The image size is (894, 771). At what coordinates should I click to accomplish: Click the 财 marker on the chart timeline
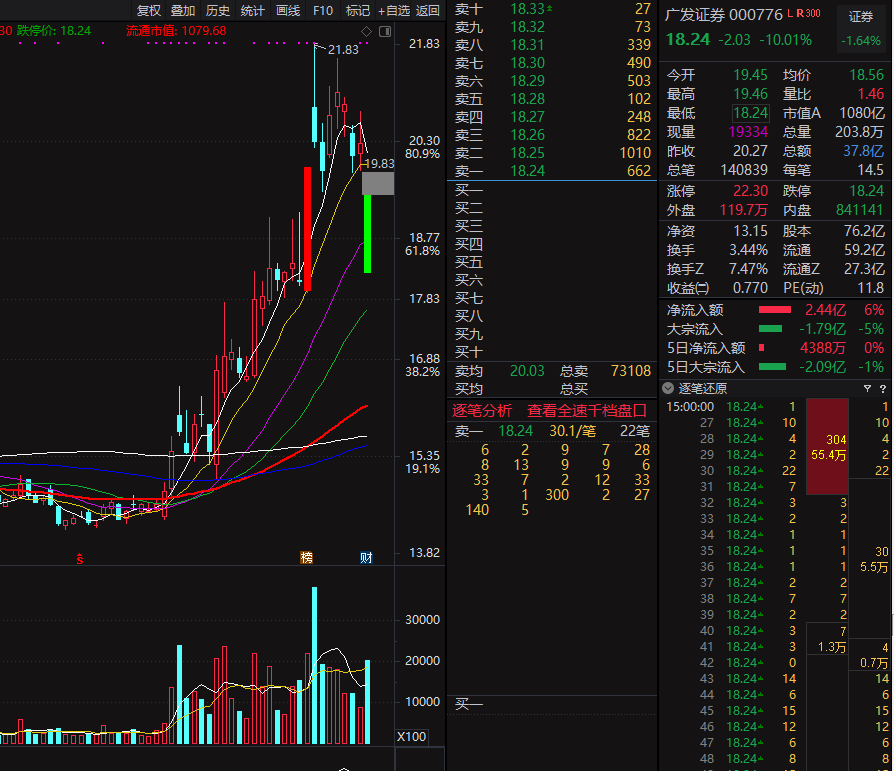[x=366, y=557]
